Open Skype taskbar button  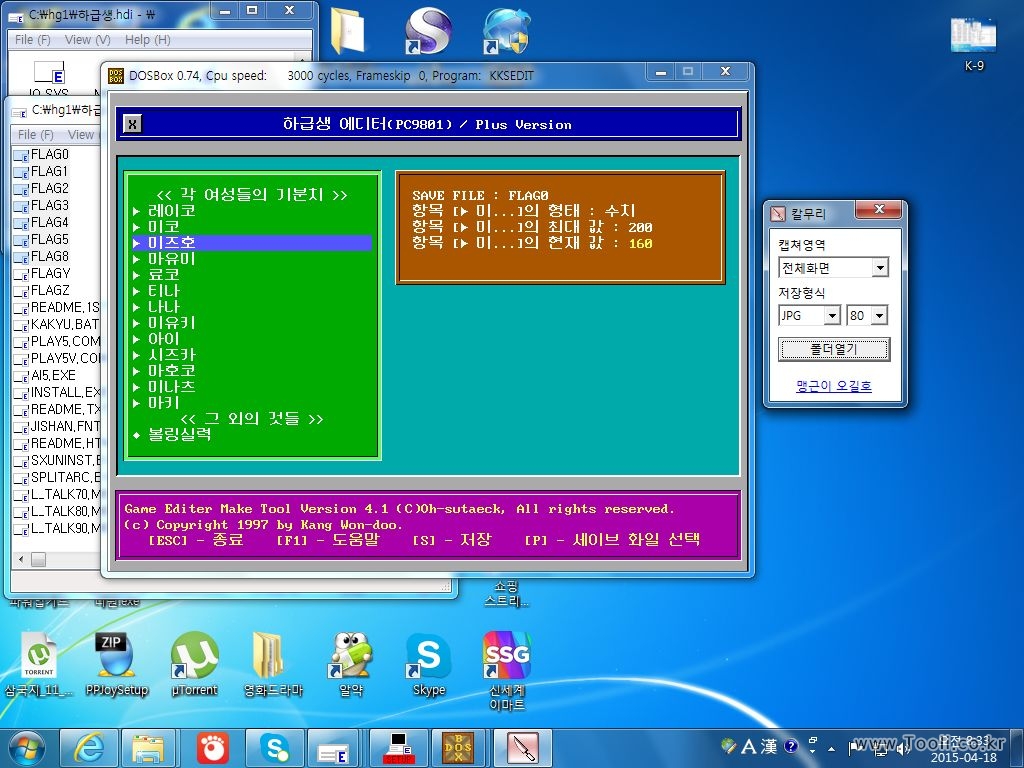[273, 748]
